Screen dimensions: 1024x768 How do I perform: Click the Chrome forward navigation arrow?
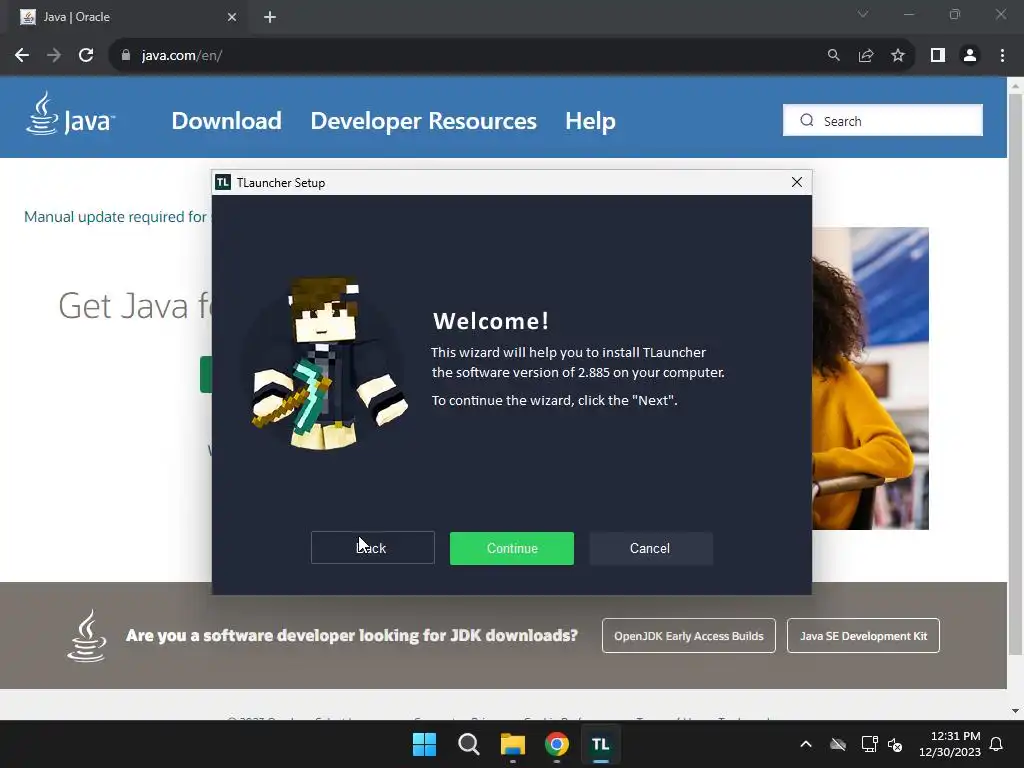pos(54,56)
